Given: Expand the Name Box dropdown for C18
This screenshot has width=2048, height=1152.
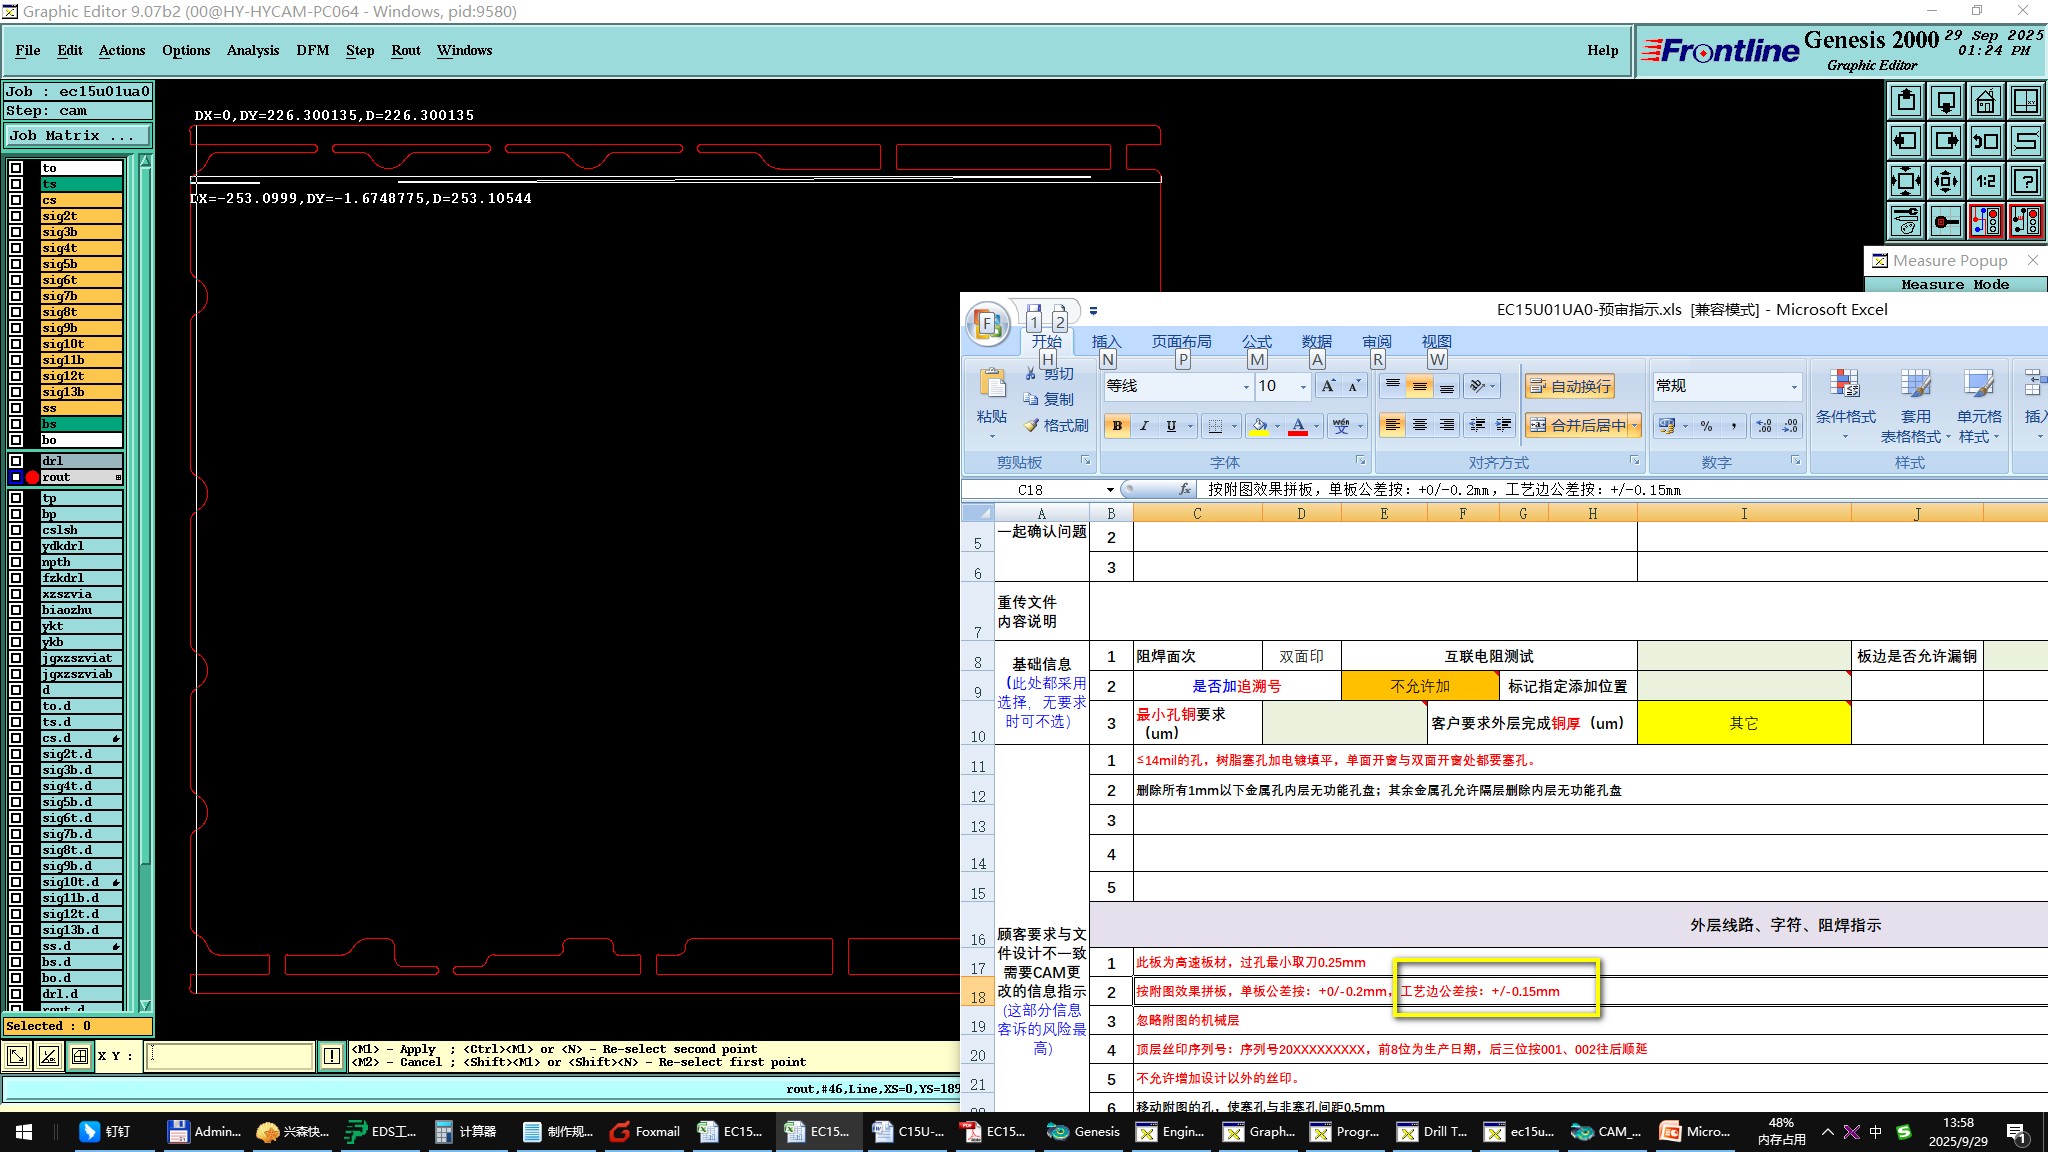Looking at the screenshot, I should (1110, 490).
